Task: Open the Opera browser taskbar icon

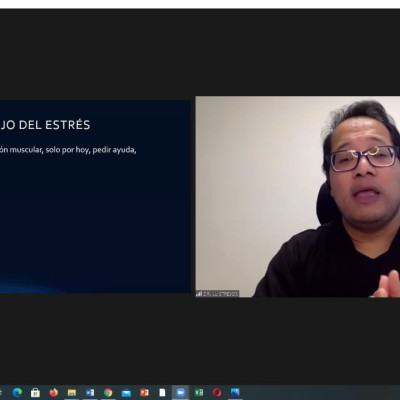Action: click(x=217, y=392)
